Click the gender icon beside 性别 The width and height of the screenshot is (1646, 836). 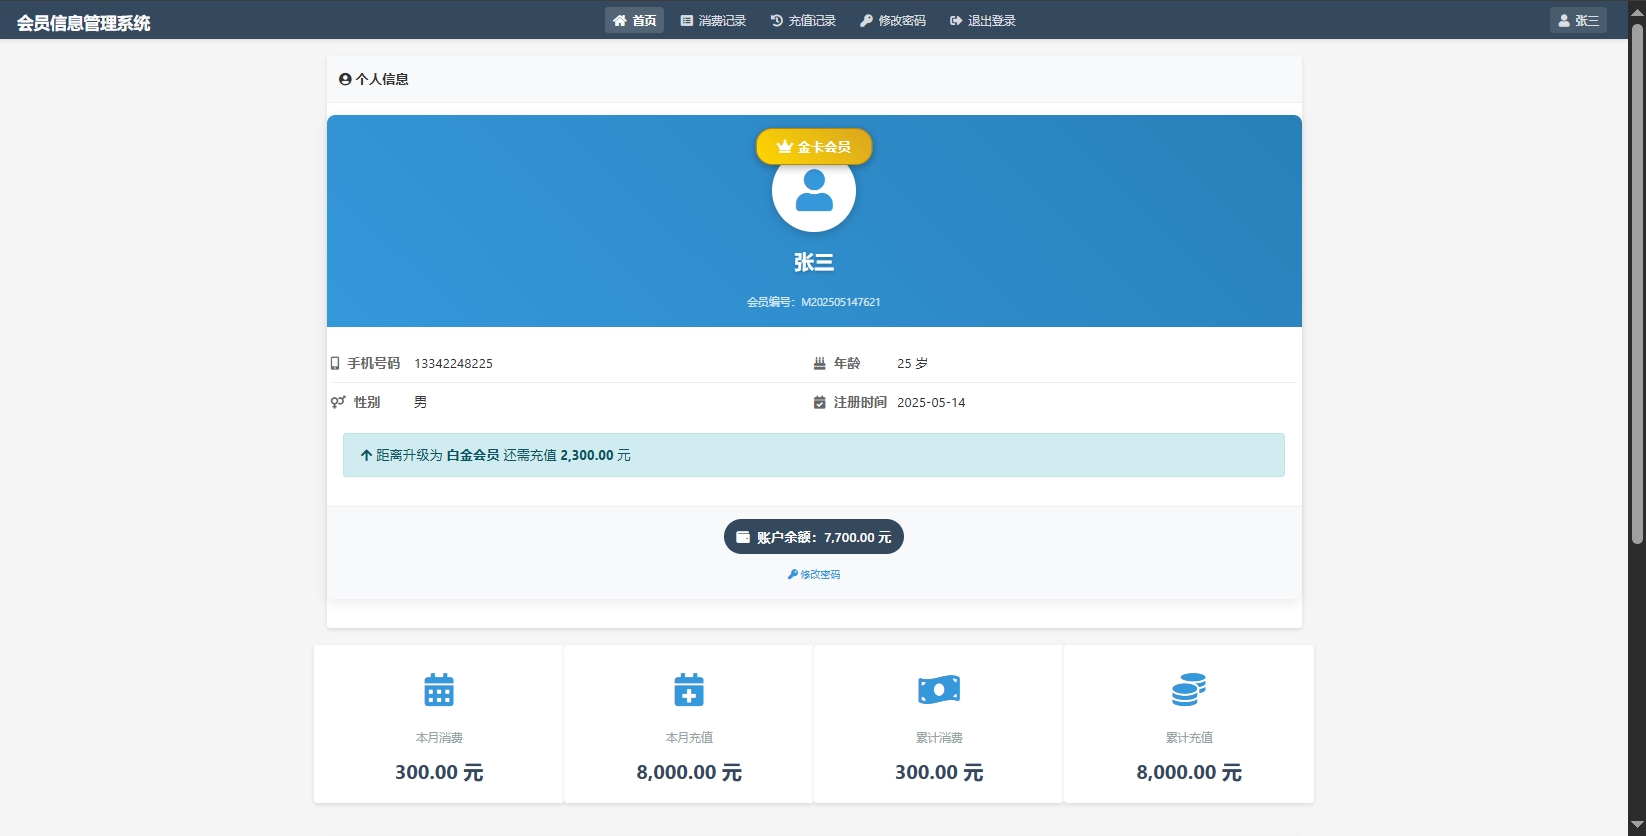pyautogui.click(x=338, y=402)
